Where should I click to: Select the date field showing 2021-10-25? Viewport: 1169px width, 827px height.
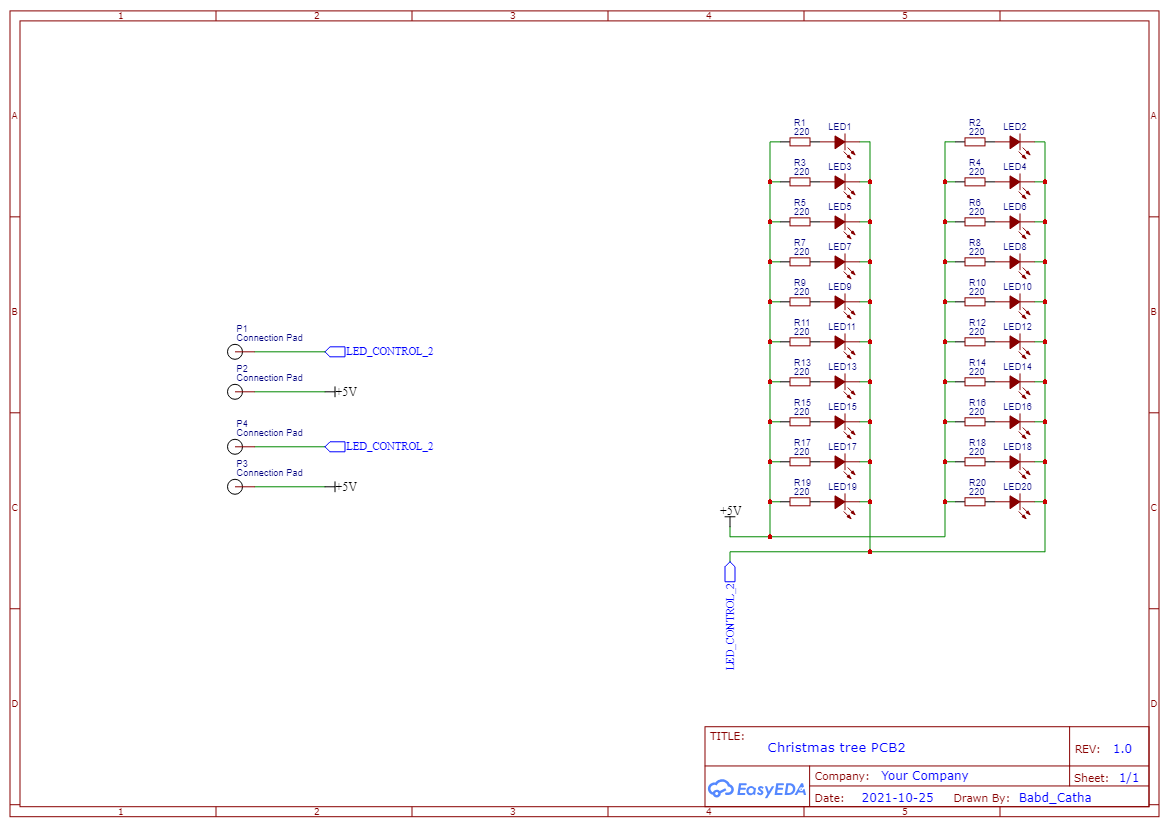[x=897, y=797]
